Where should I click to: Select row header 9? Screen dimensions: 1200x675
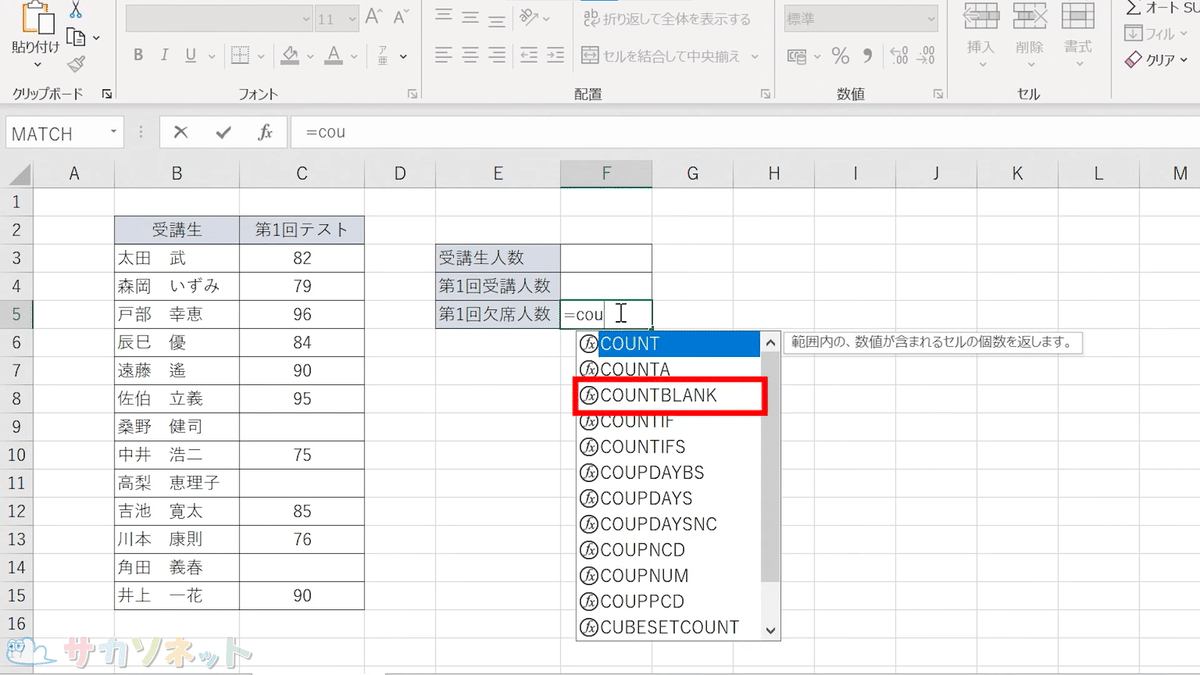coord(17,427)
